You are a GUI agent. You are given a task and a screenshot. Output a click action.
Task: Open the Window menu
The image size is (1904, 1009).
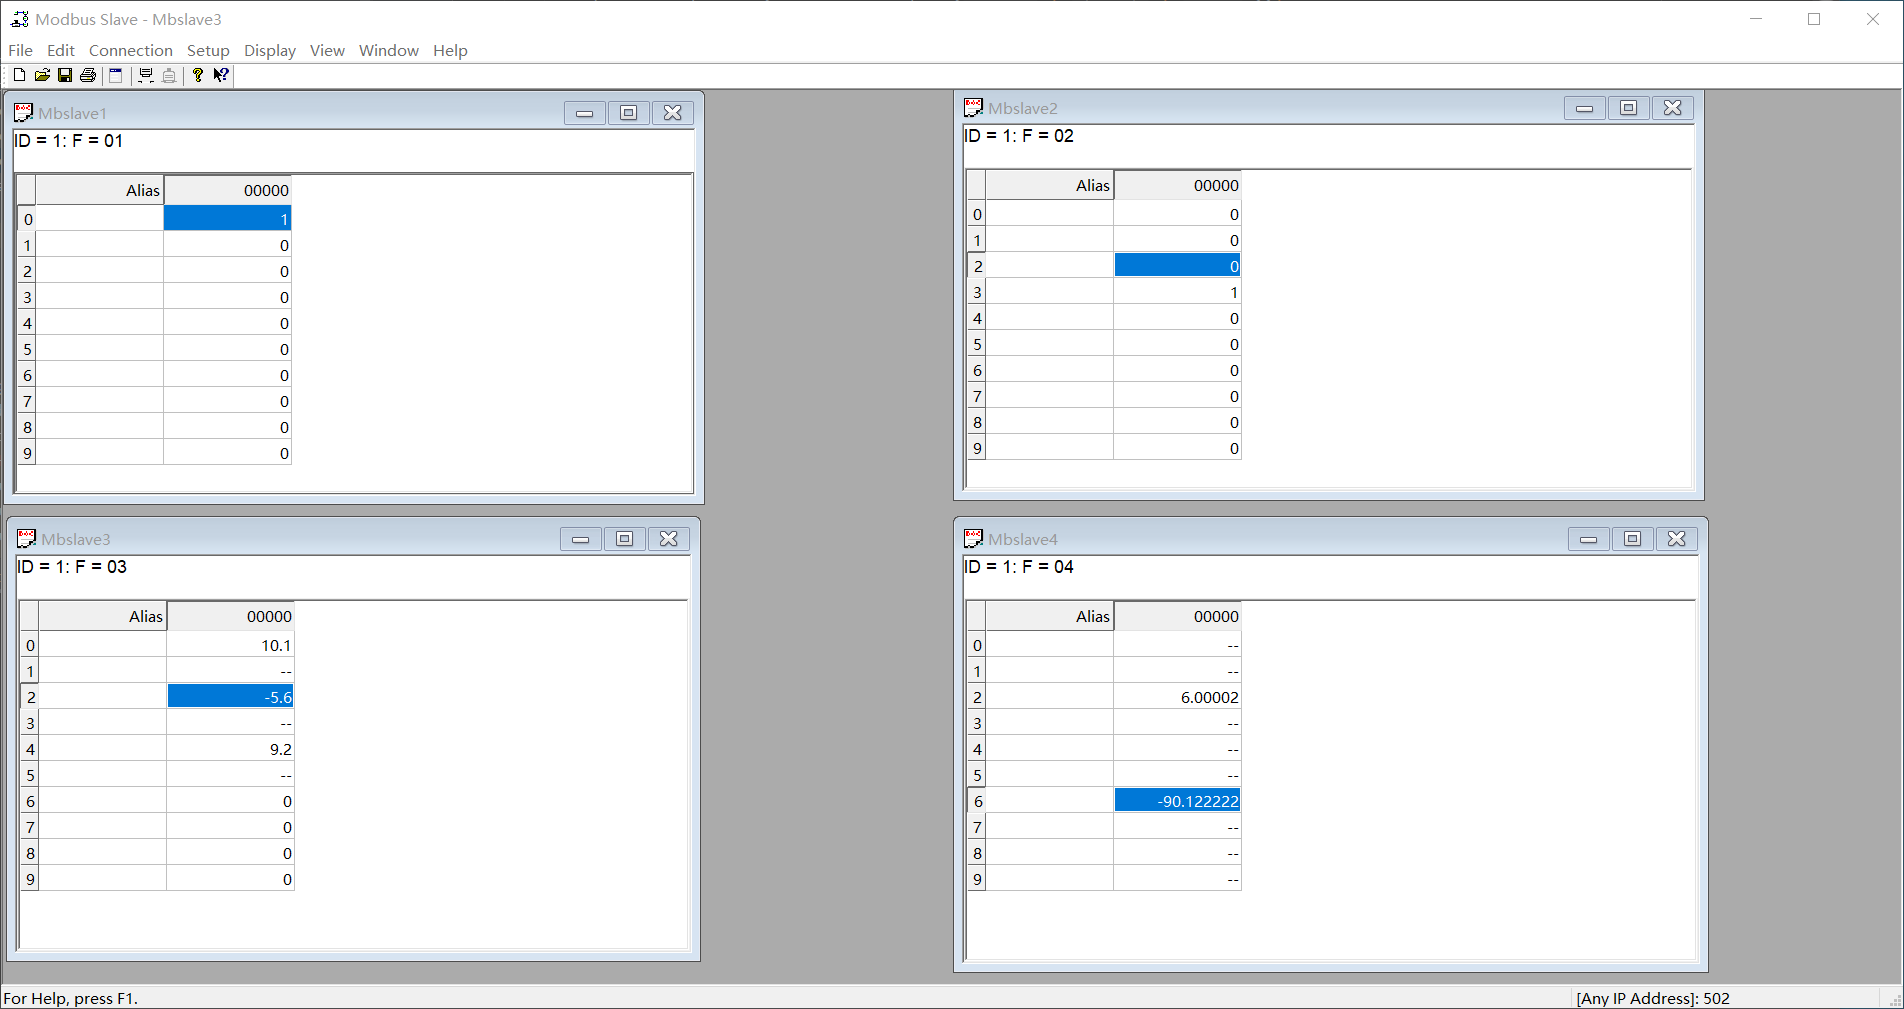pos(388,50)
